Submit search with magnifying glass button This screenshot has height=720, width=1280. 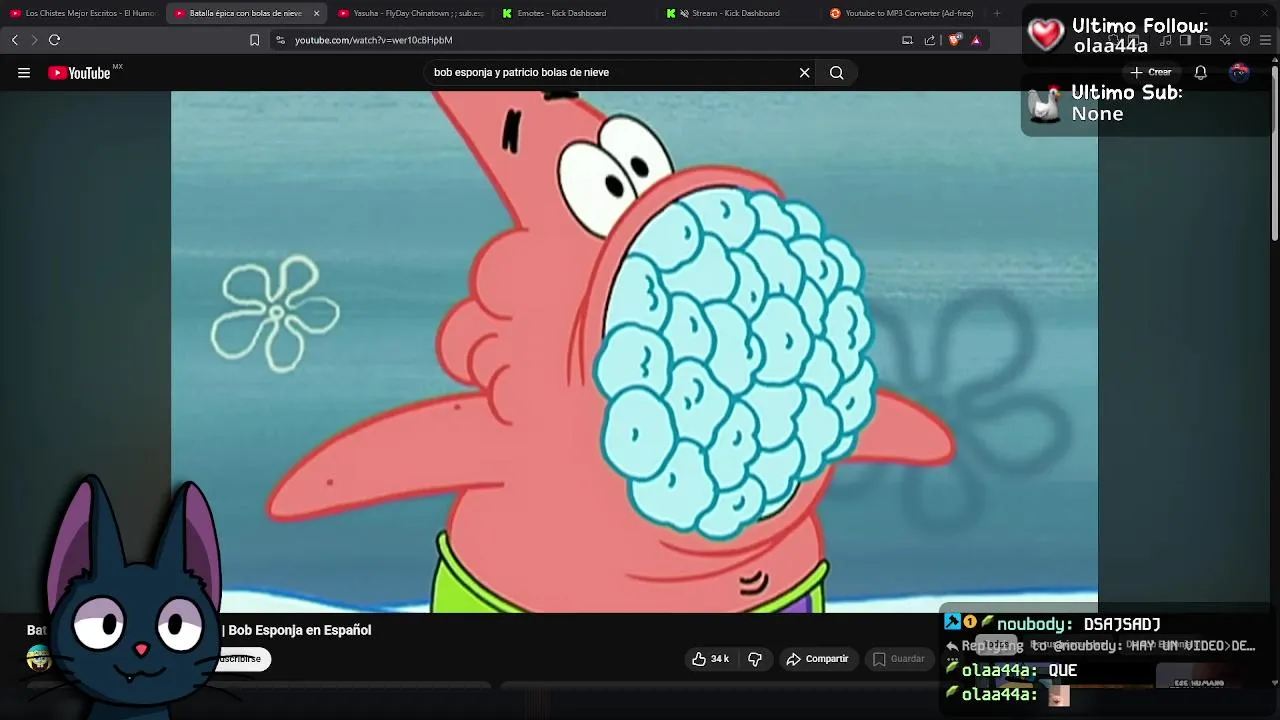coord(837,72)
